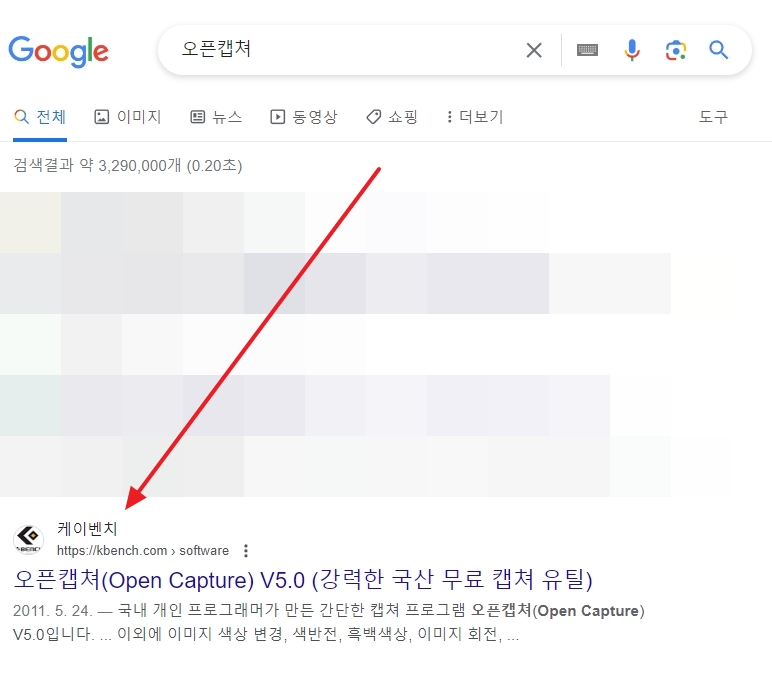Switch to the 동영상 tab

point(304,117)
